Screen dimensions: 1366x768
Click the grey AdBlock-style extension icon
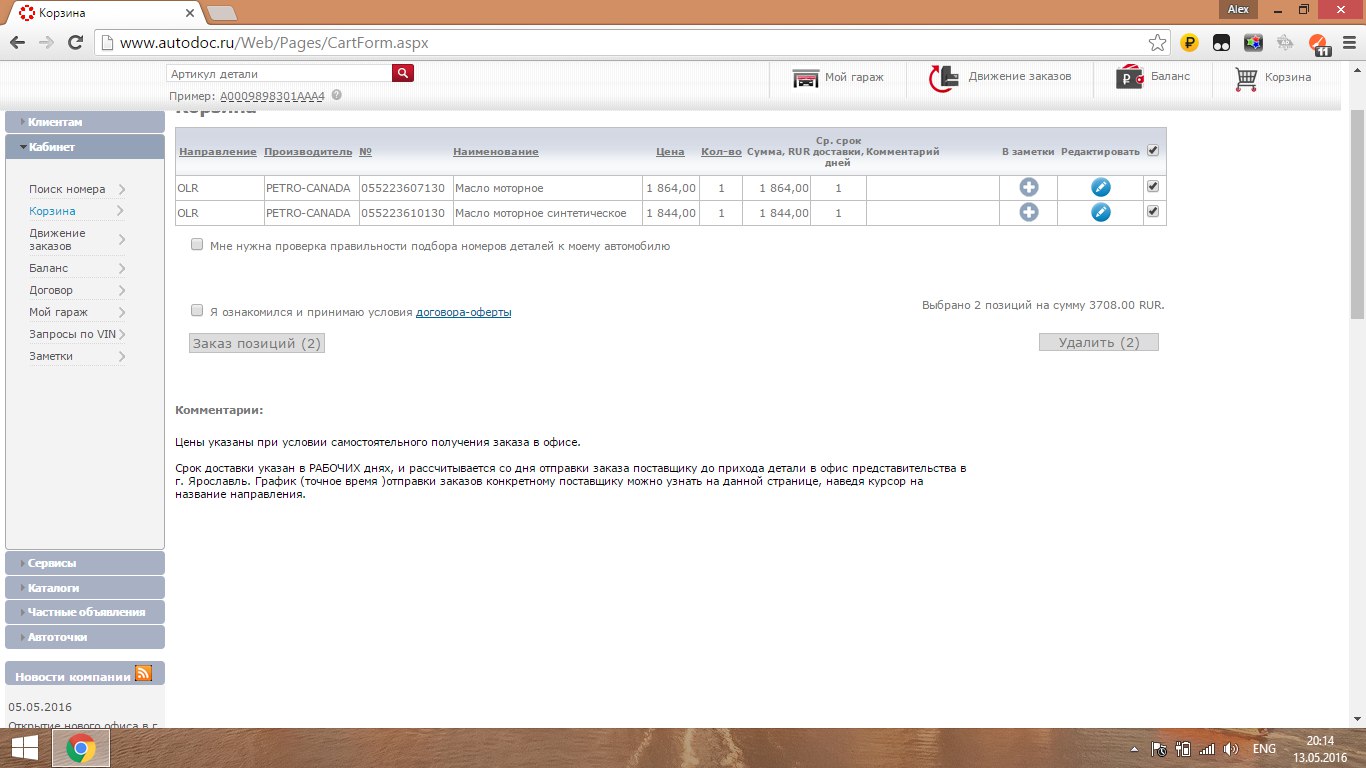(1286, 43)
